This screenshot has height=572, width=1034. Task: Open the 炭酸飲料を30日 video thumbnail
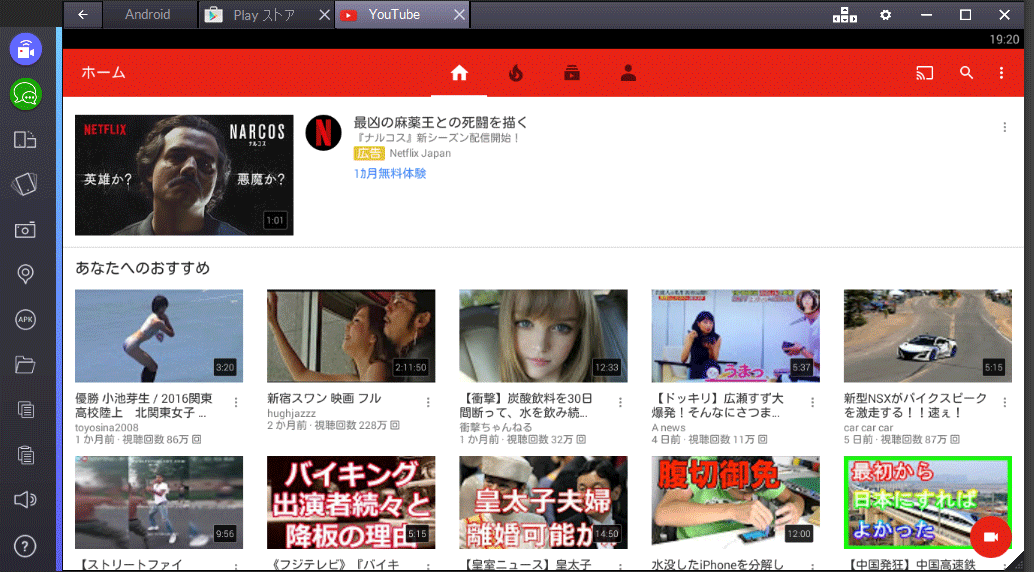click(543, 336)
